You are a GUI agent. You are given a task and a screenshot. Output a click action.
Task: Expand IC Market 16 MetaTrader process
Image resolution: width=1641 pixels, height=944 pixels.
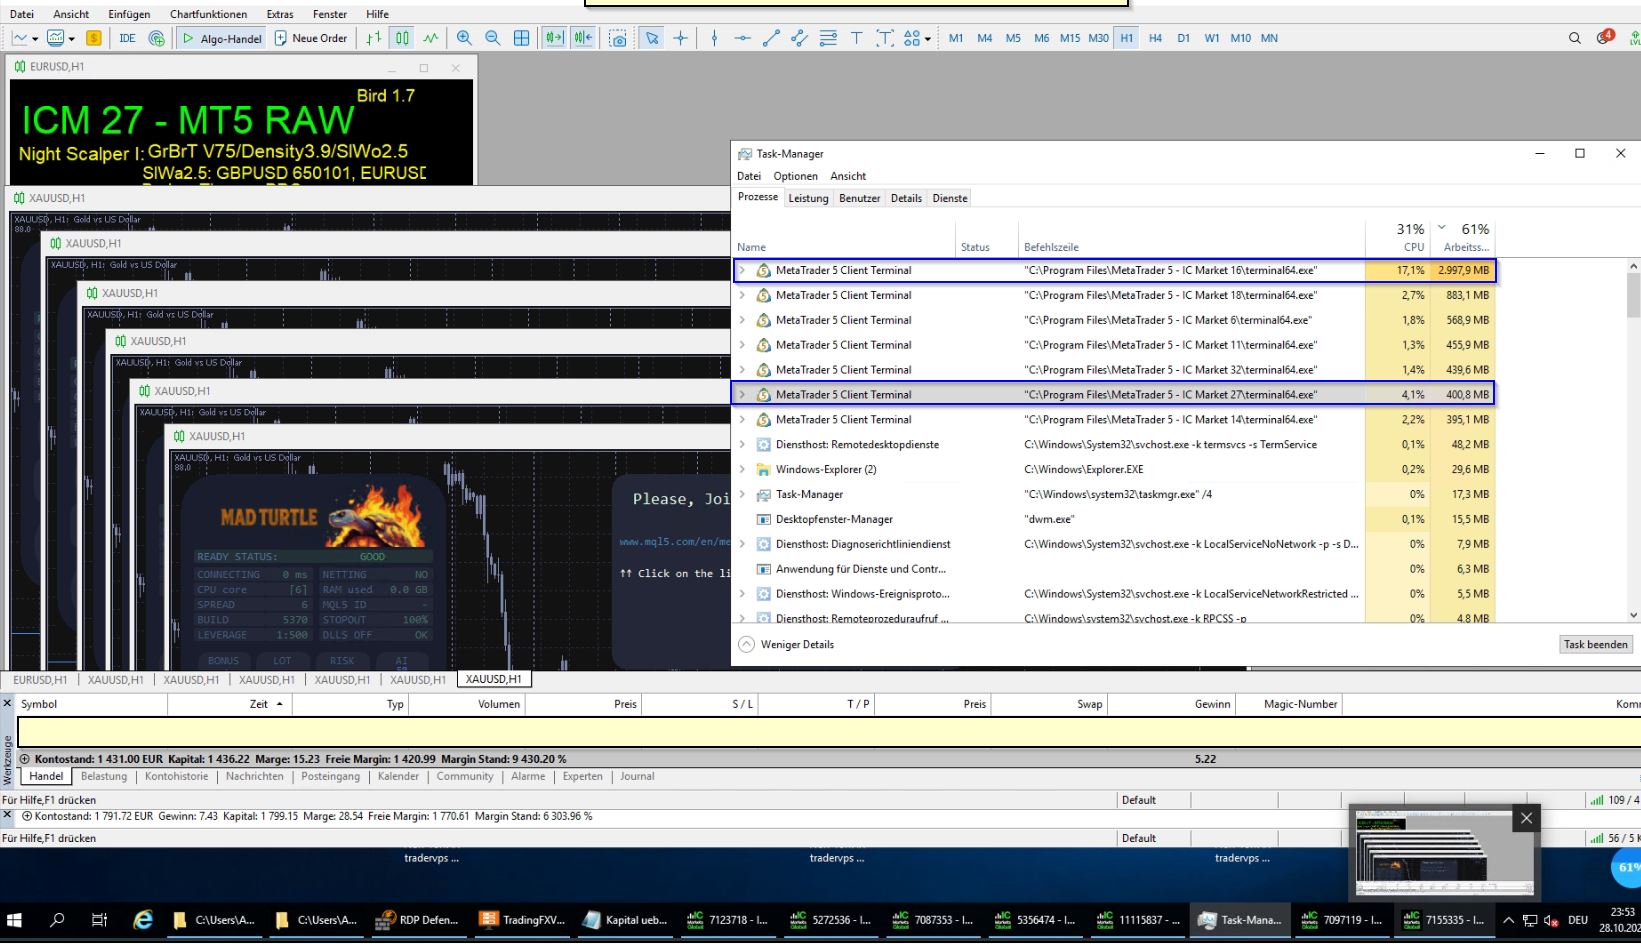pos(741,270)
